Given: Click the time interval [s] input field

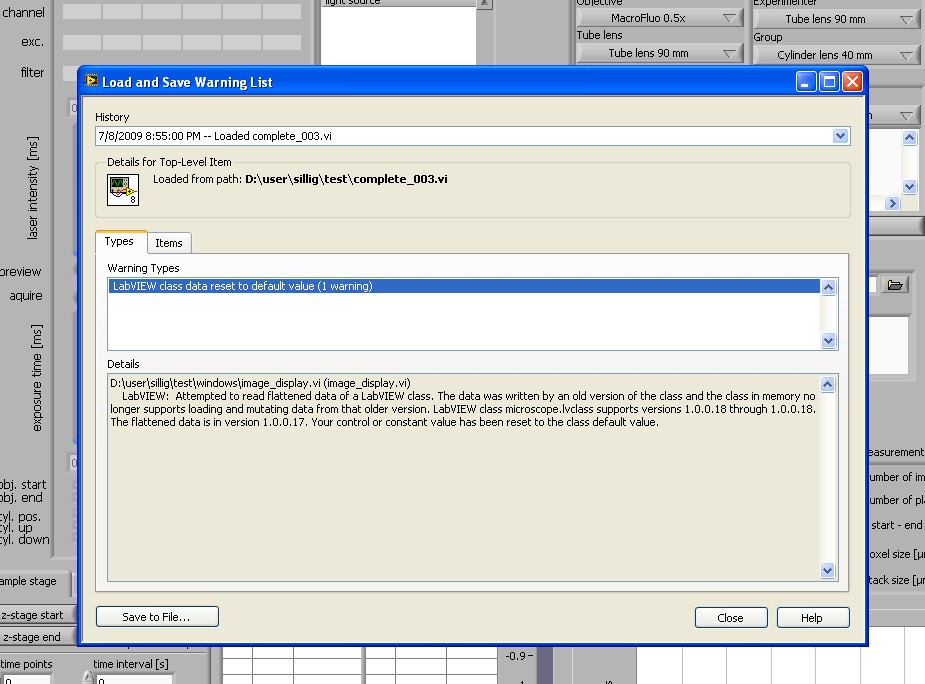Looking at the screenshot, I should click(134, 679).
